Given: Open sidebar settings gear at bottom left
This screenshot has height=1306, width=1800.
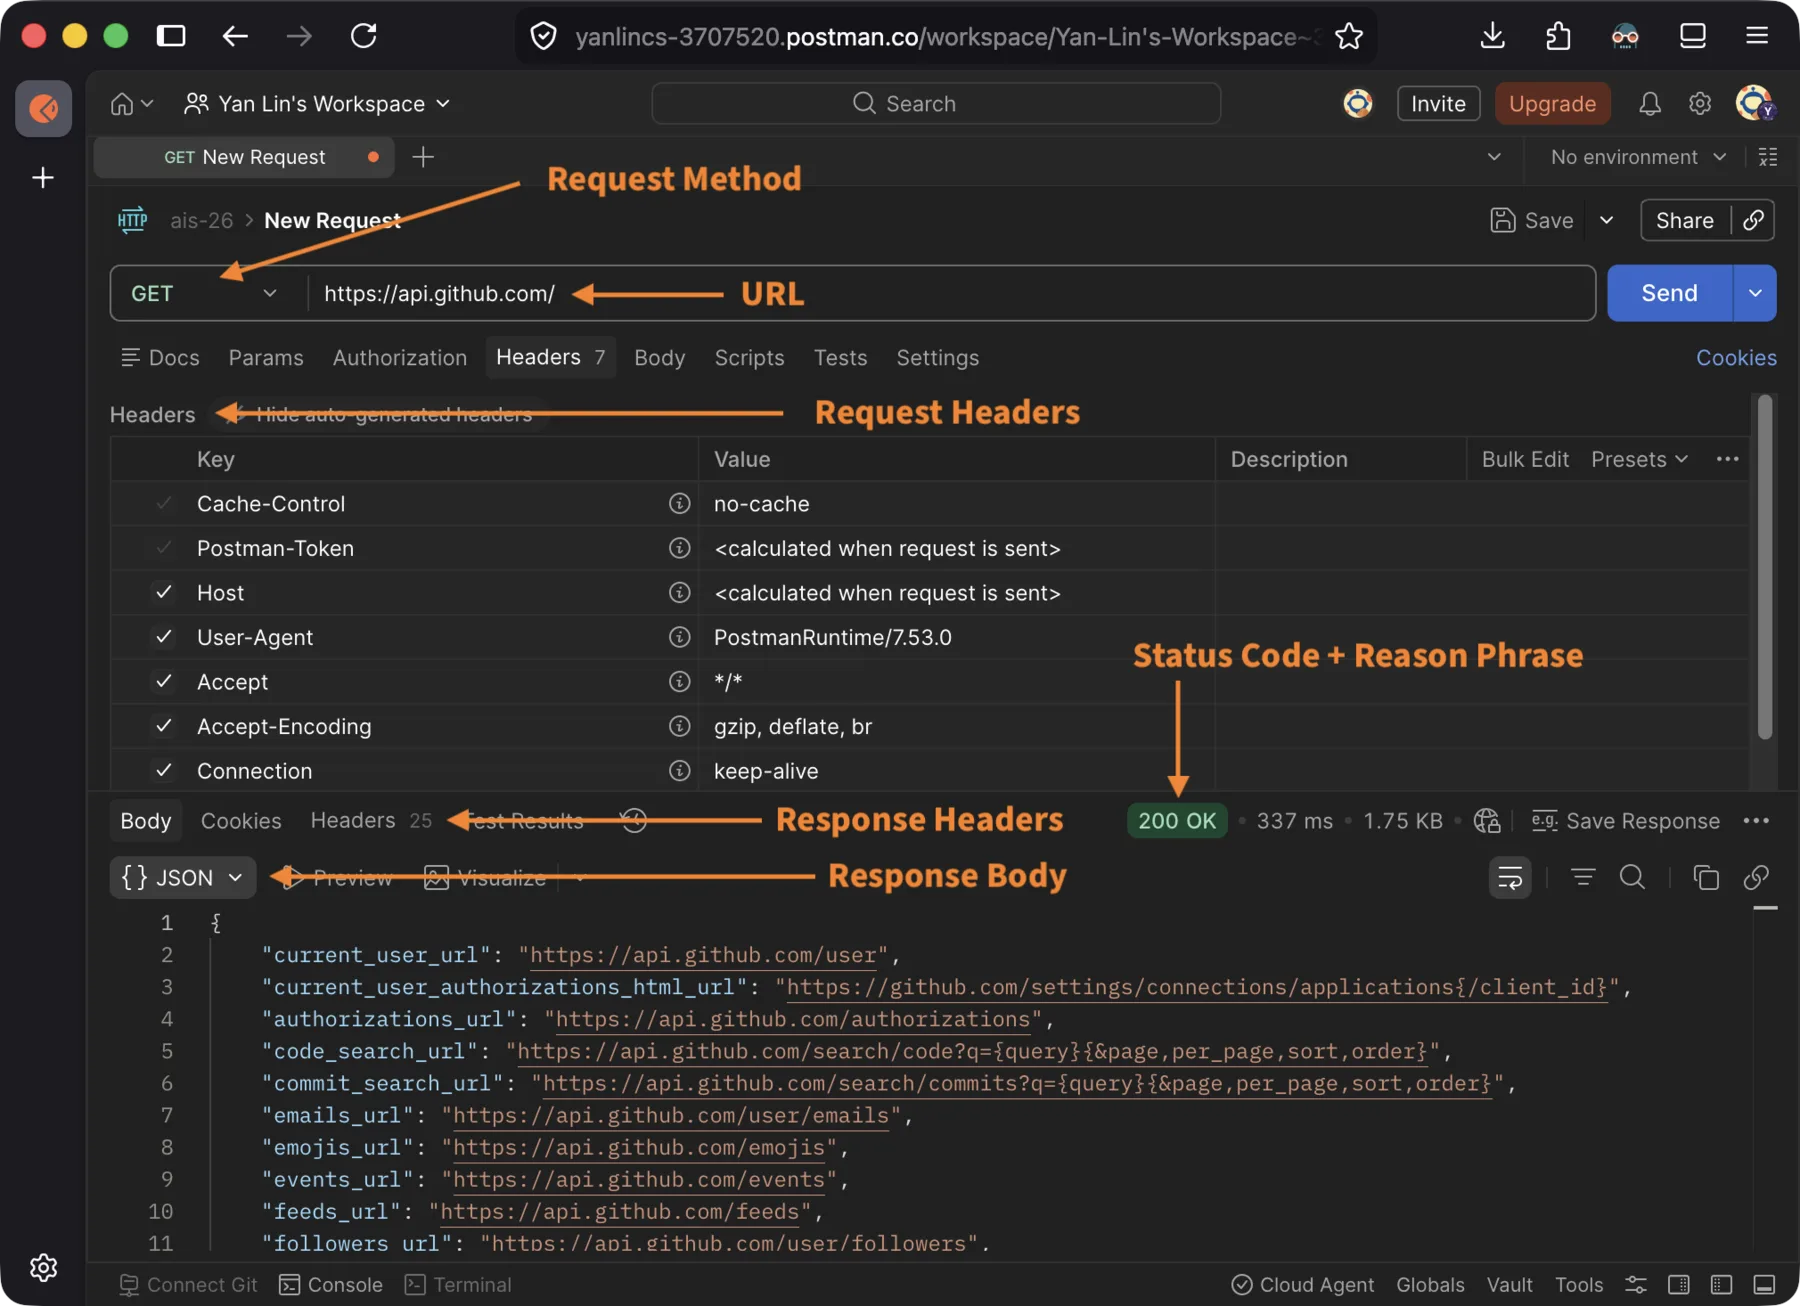Looking at the screenshot, I should point(43,1268).
